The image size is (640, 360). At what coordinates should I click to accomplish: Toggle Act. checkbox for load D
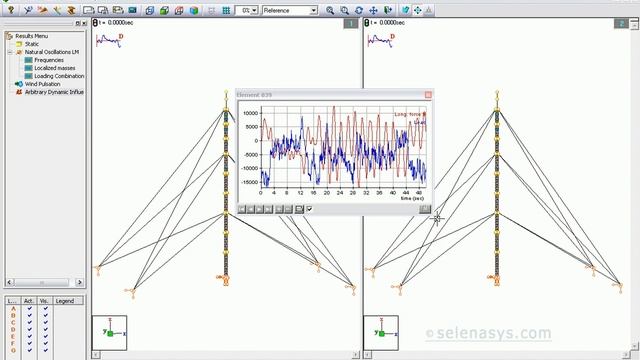29,329
